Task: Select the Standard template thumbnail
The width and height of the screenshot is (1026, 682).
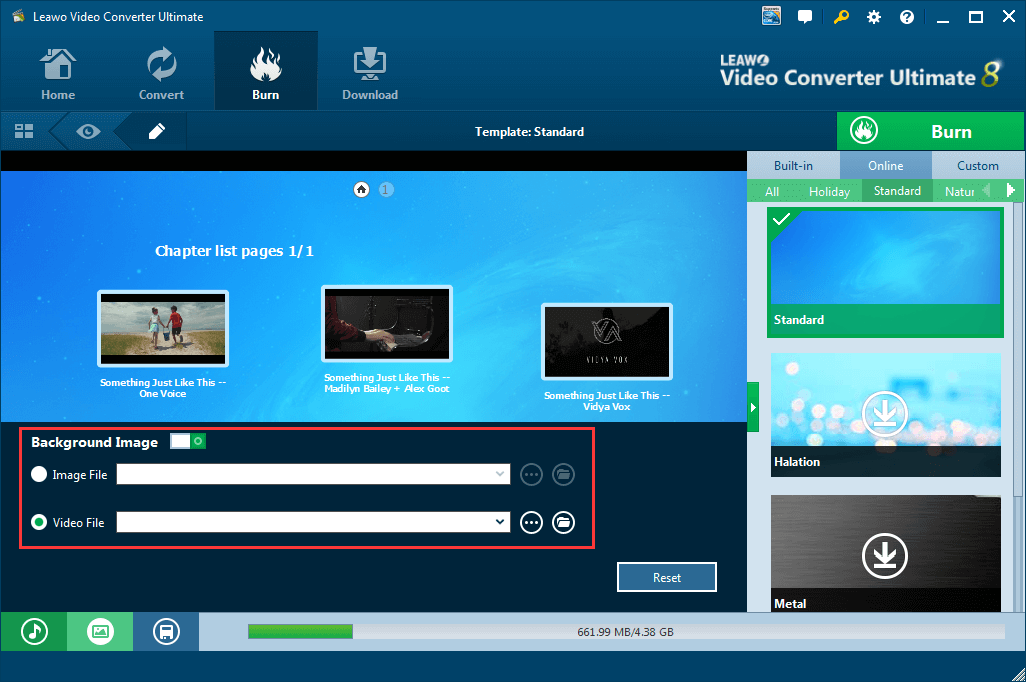Action: (885, 272)
